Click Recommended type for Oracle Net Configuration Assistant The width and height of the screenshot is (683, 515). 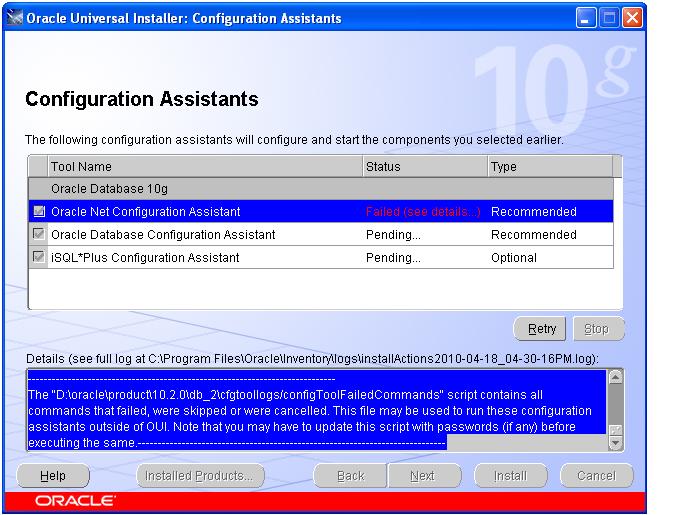(534, 212)
